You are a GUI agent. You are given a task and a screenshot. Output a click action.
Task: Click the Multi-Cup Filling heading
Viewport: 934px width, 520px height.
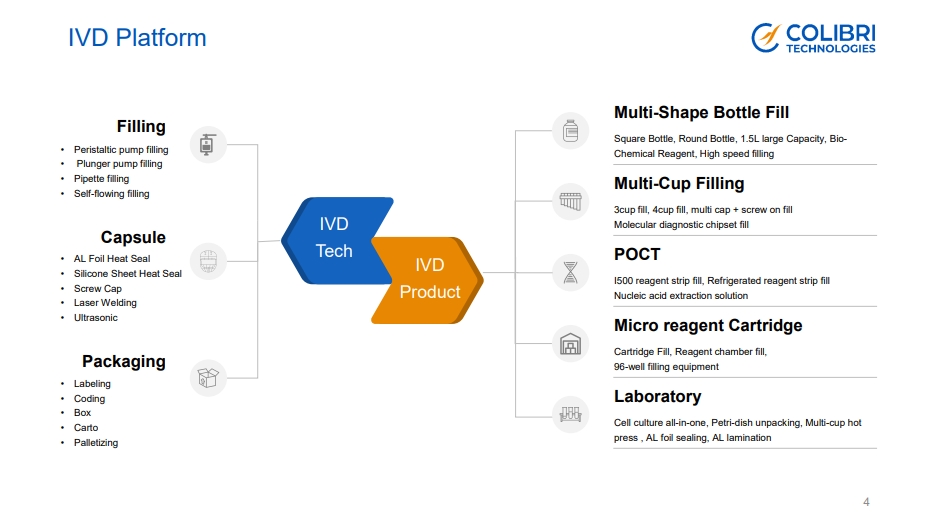(679, 184)
